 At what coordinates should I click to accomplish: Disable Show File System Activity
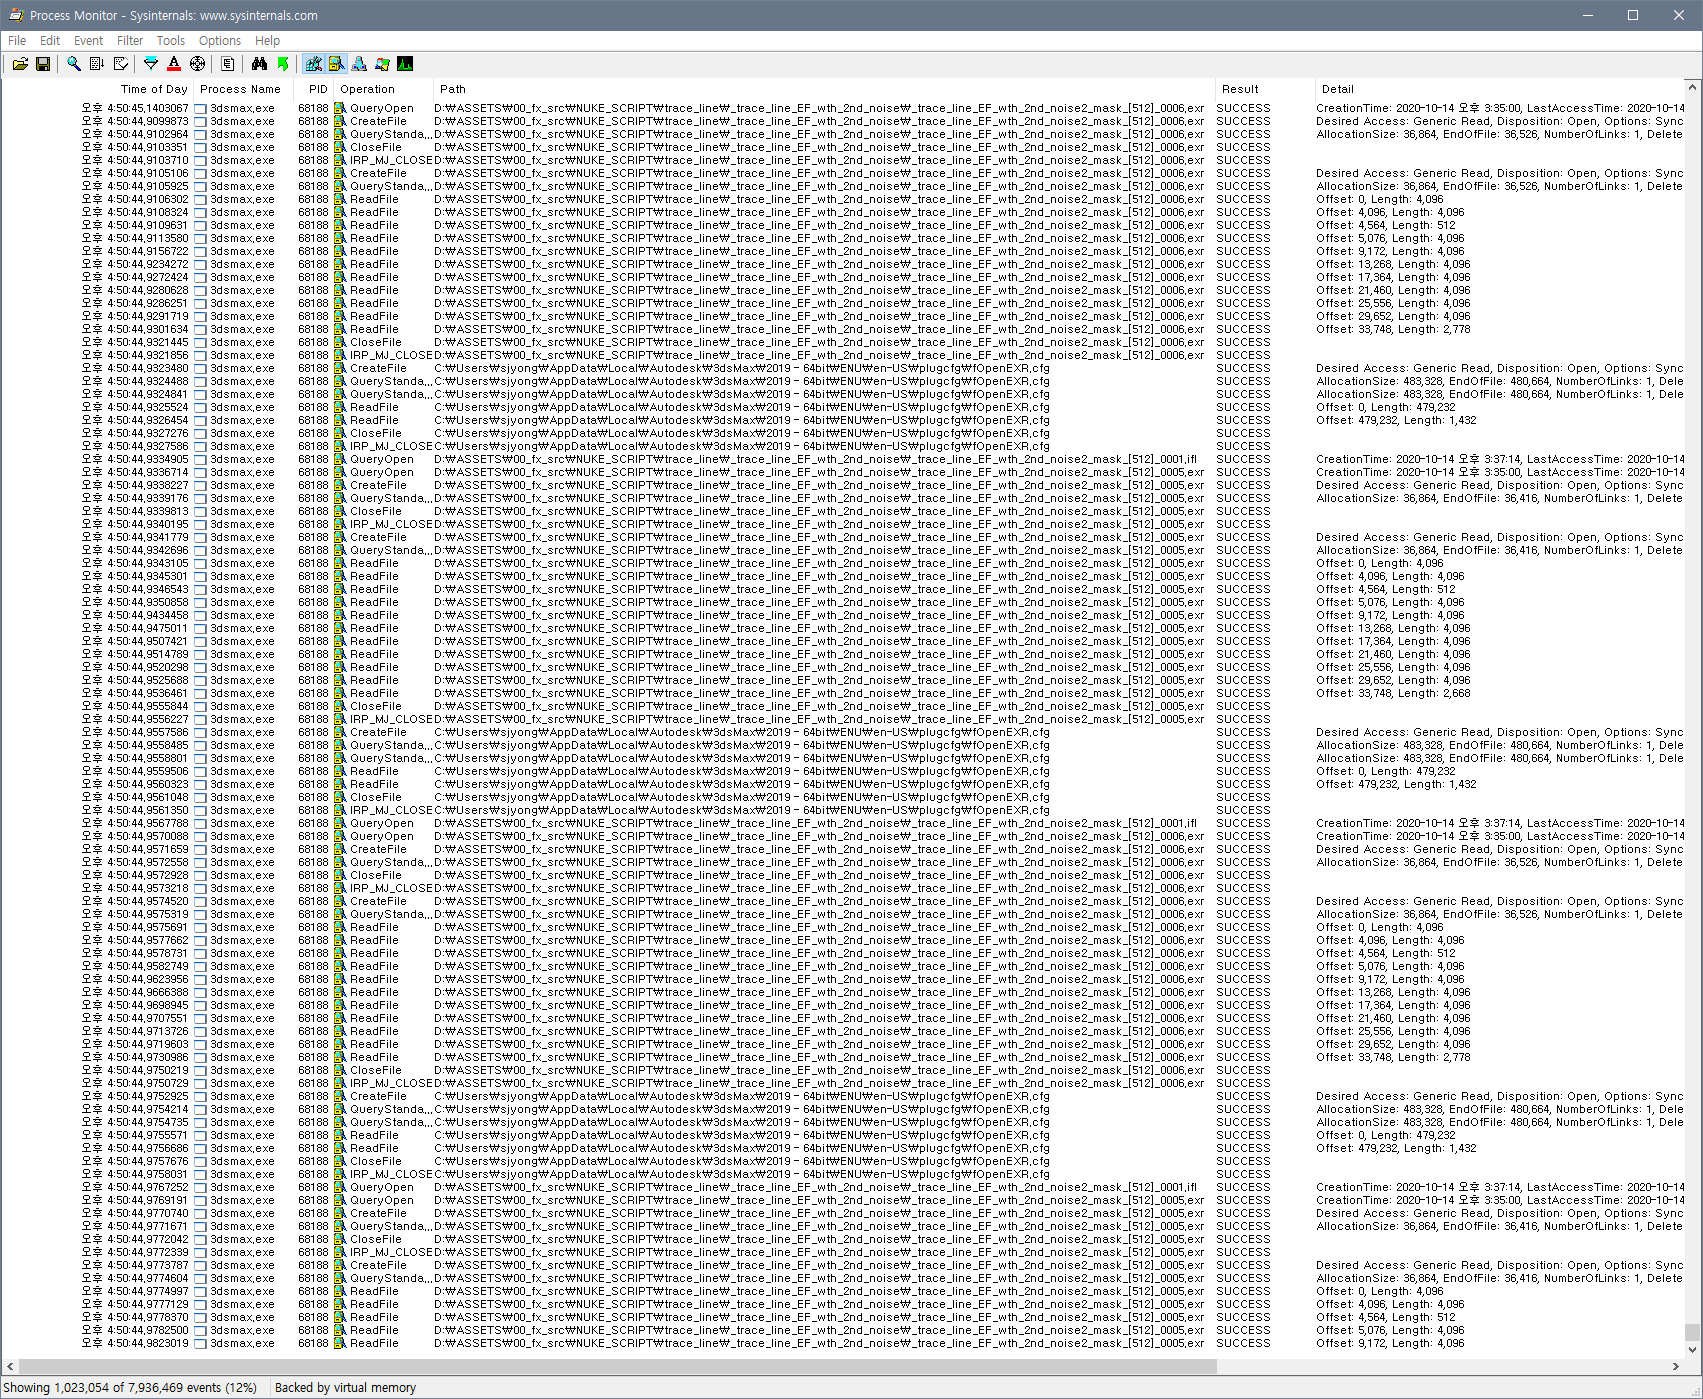click(336, 64)
